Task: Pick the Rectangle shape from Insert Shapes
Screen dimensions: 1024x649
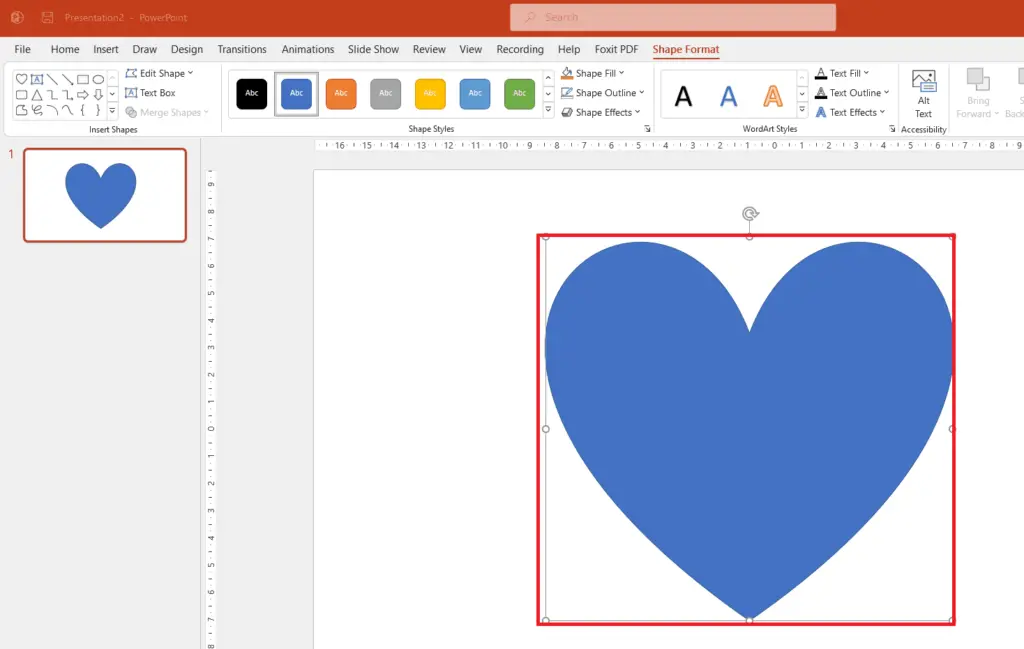Action: click(x=83, y=79)
